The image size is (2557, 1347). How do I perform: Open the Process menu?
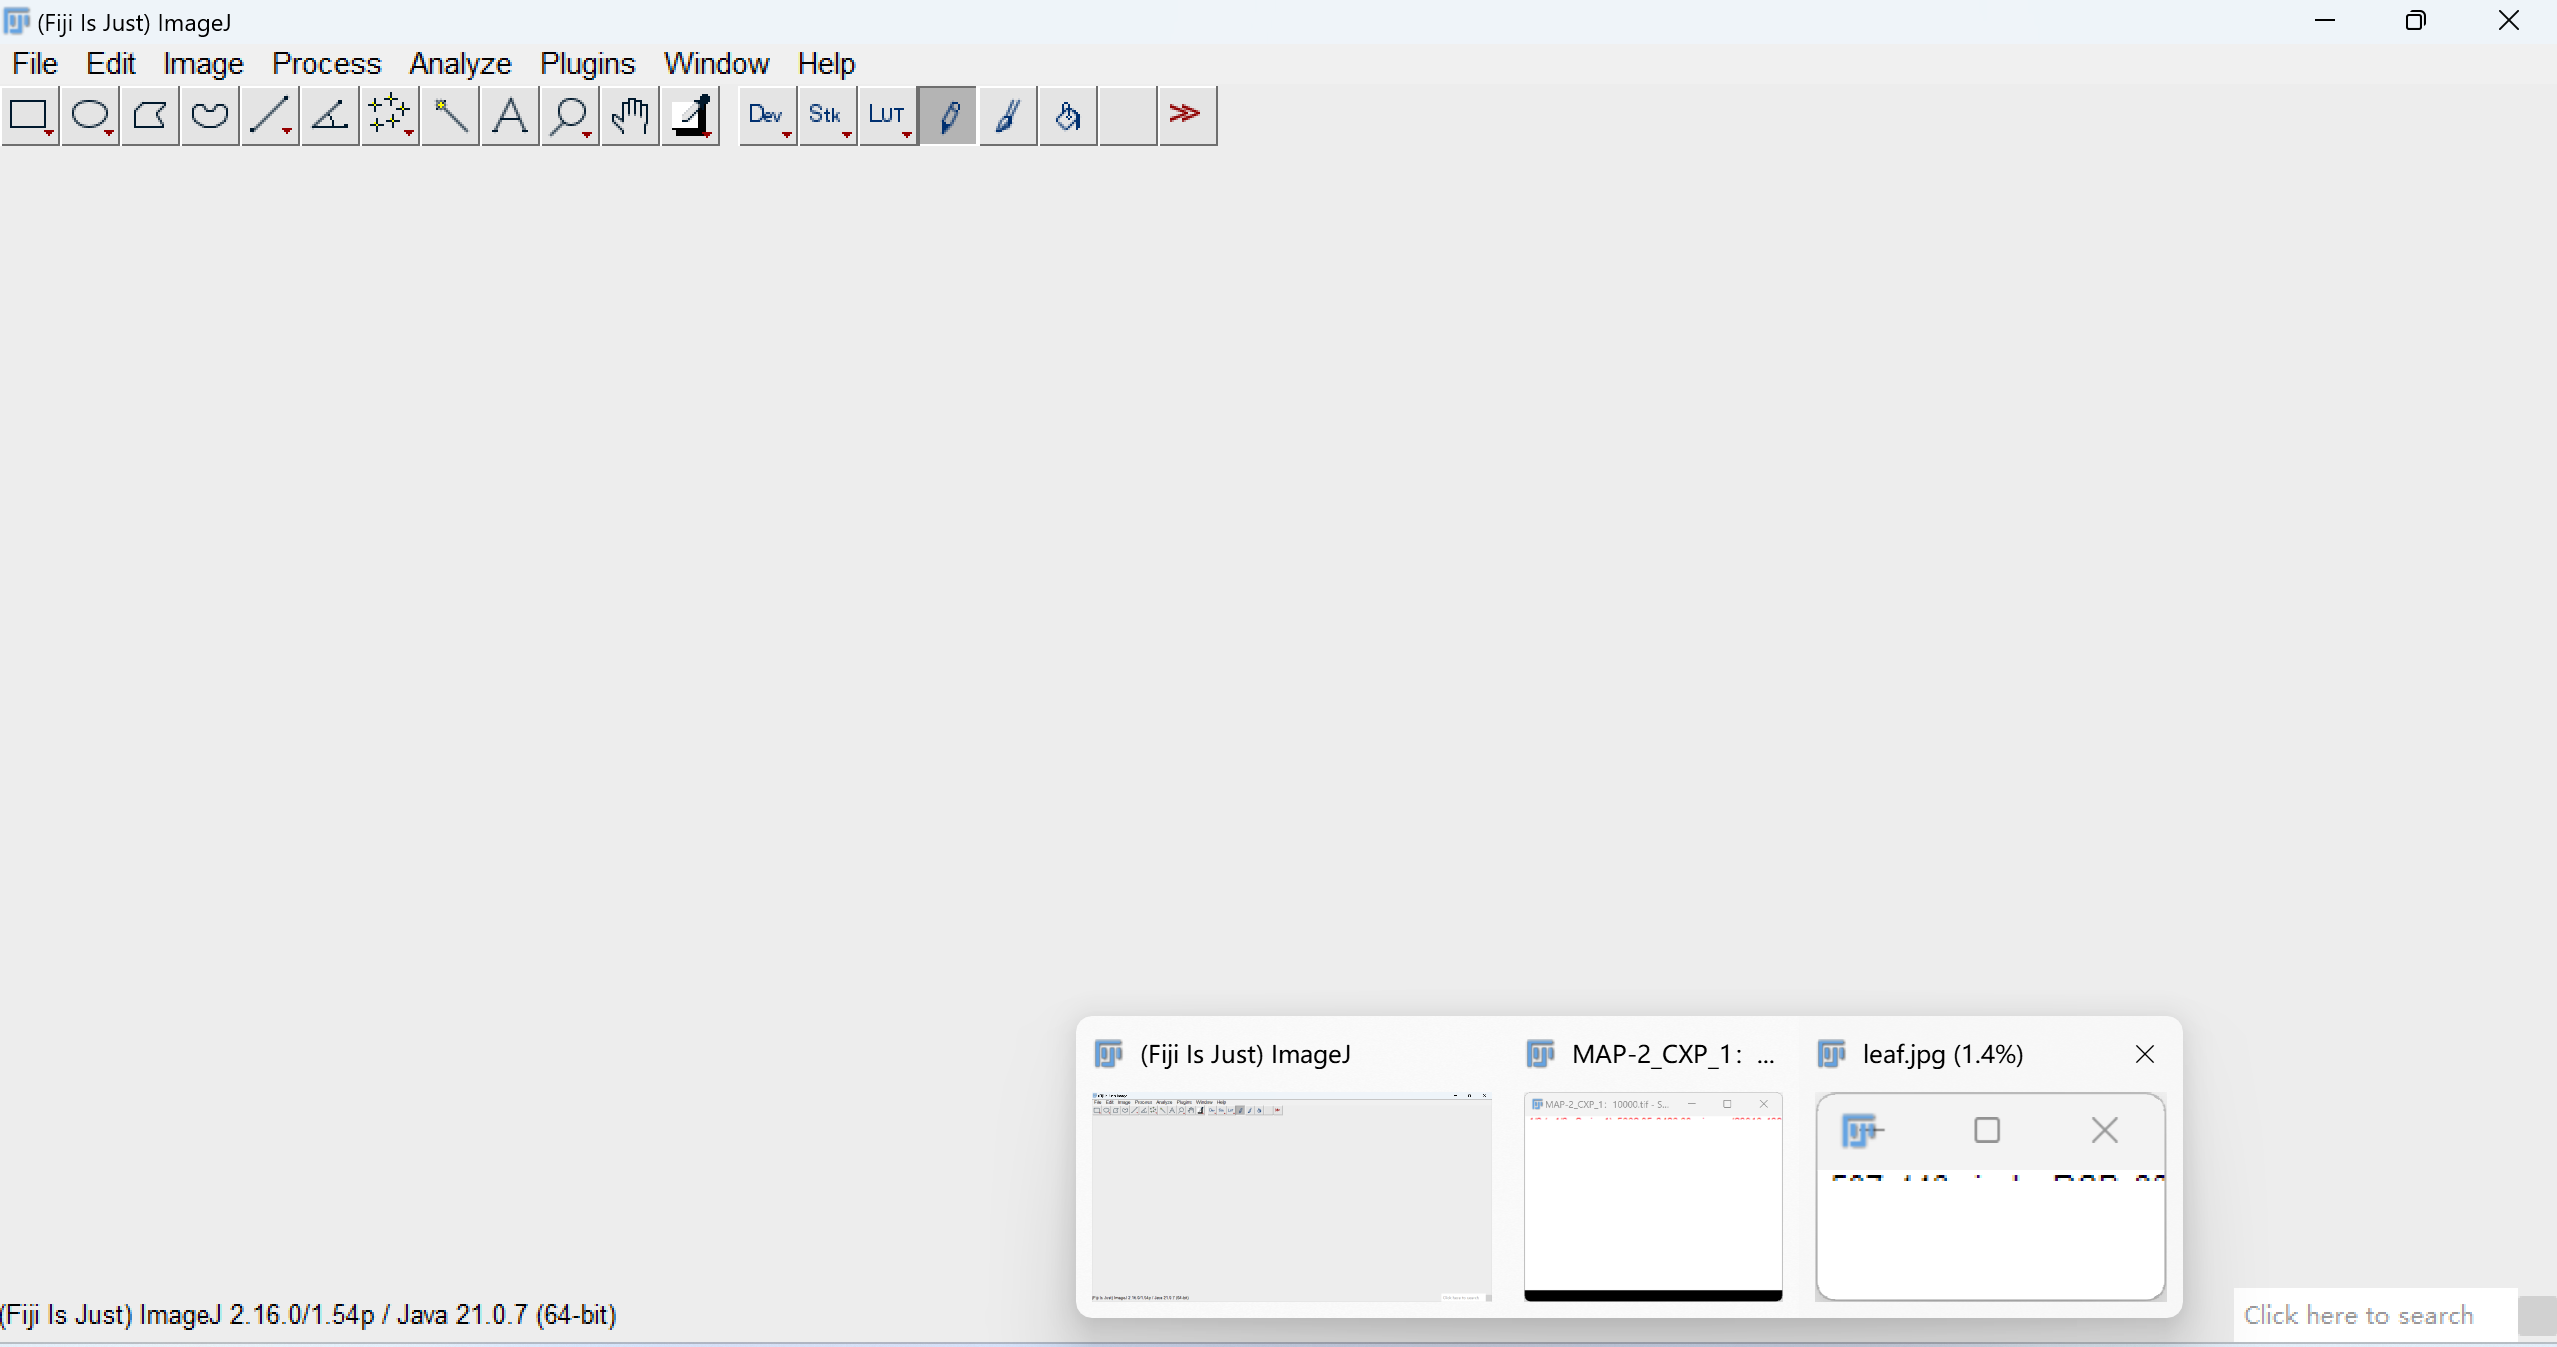click(x=327, y=63)
